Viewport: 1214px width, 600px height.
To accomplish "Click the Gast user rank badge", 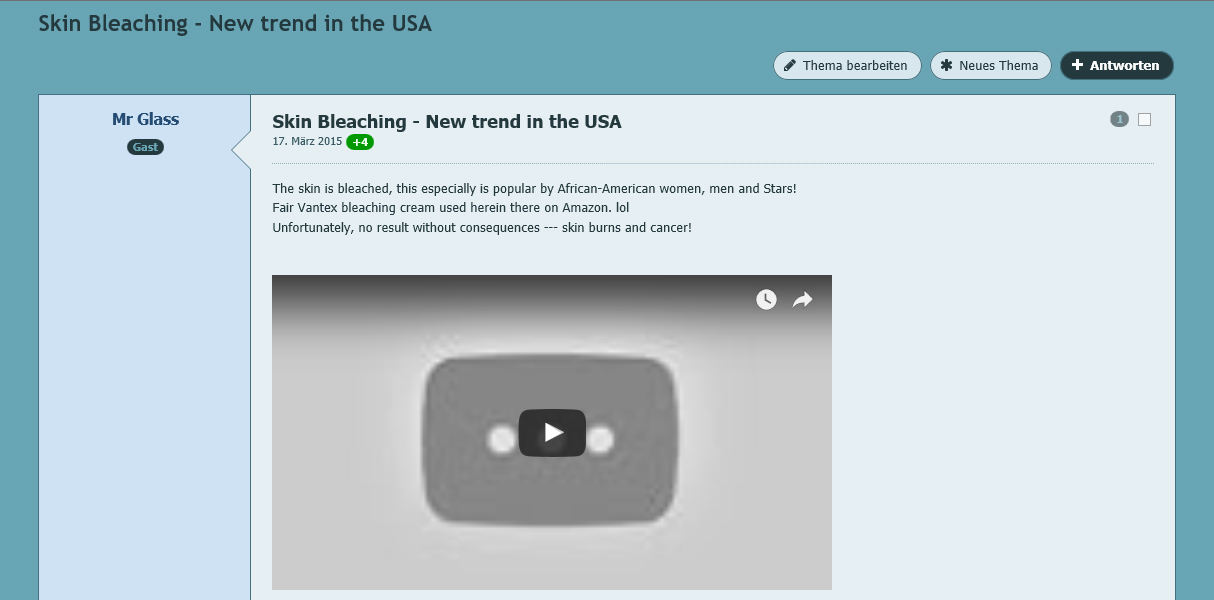I will point(145,147).
